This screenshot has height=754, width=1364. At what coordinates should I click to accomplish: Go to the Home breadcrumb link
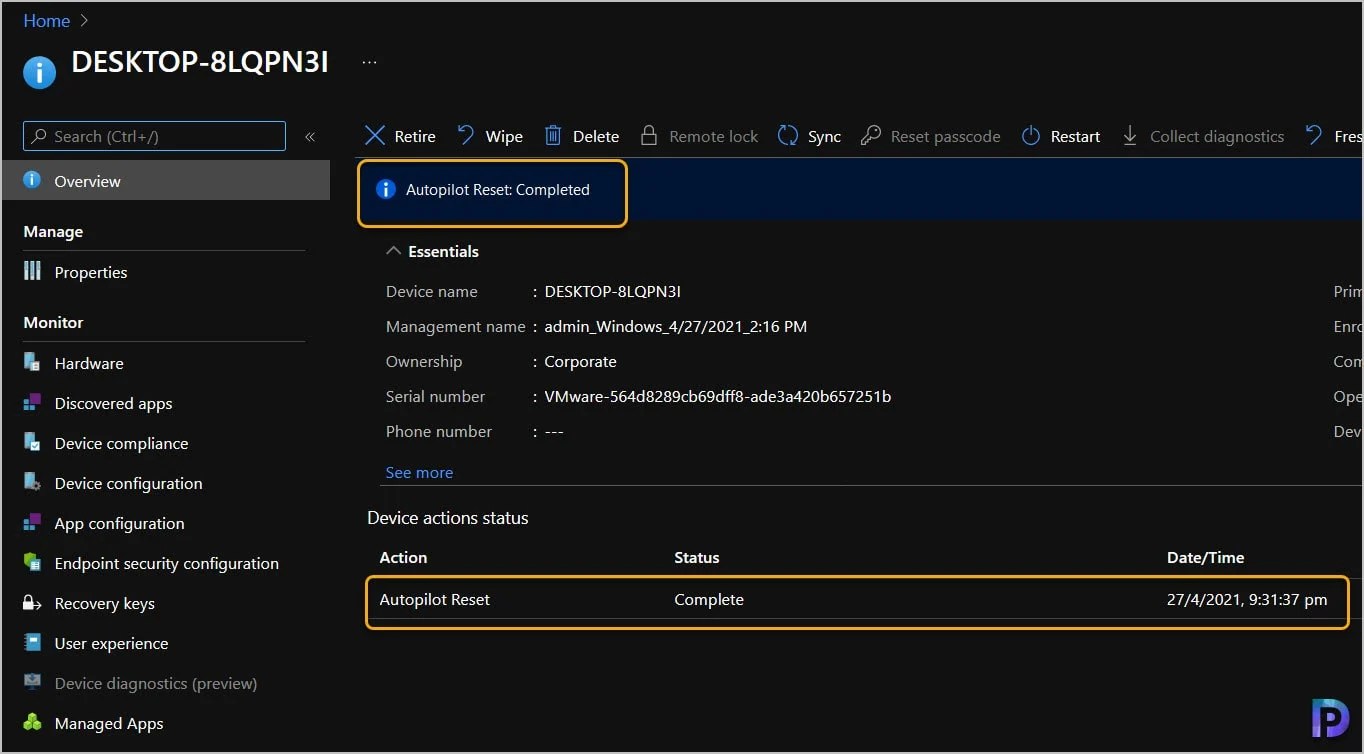point(47,20)
